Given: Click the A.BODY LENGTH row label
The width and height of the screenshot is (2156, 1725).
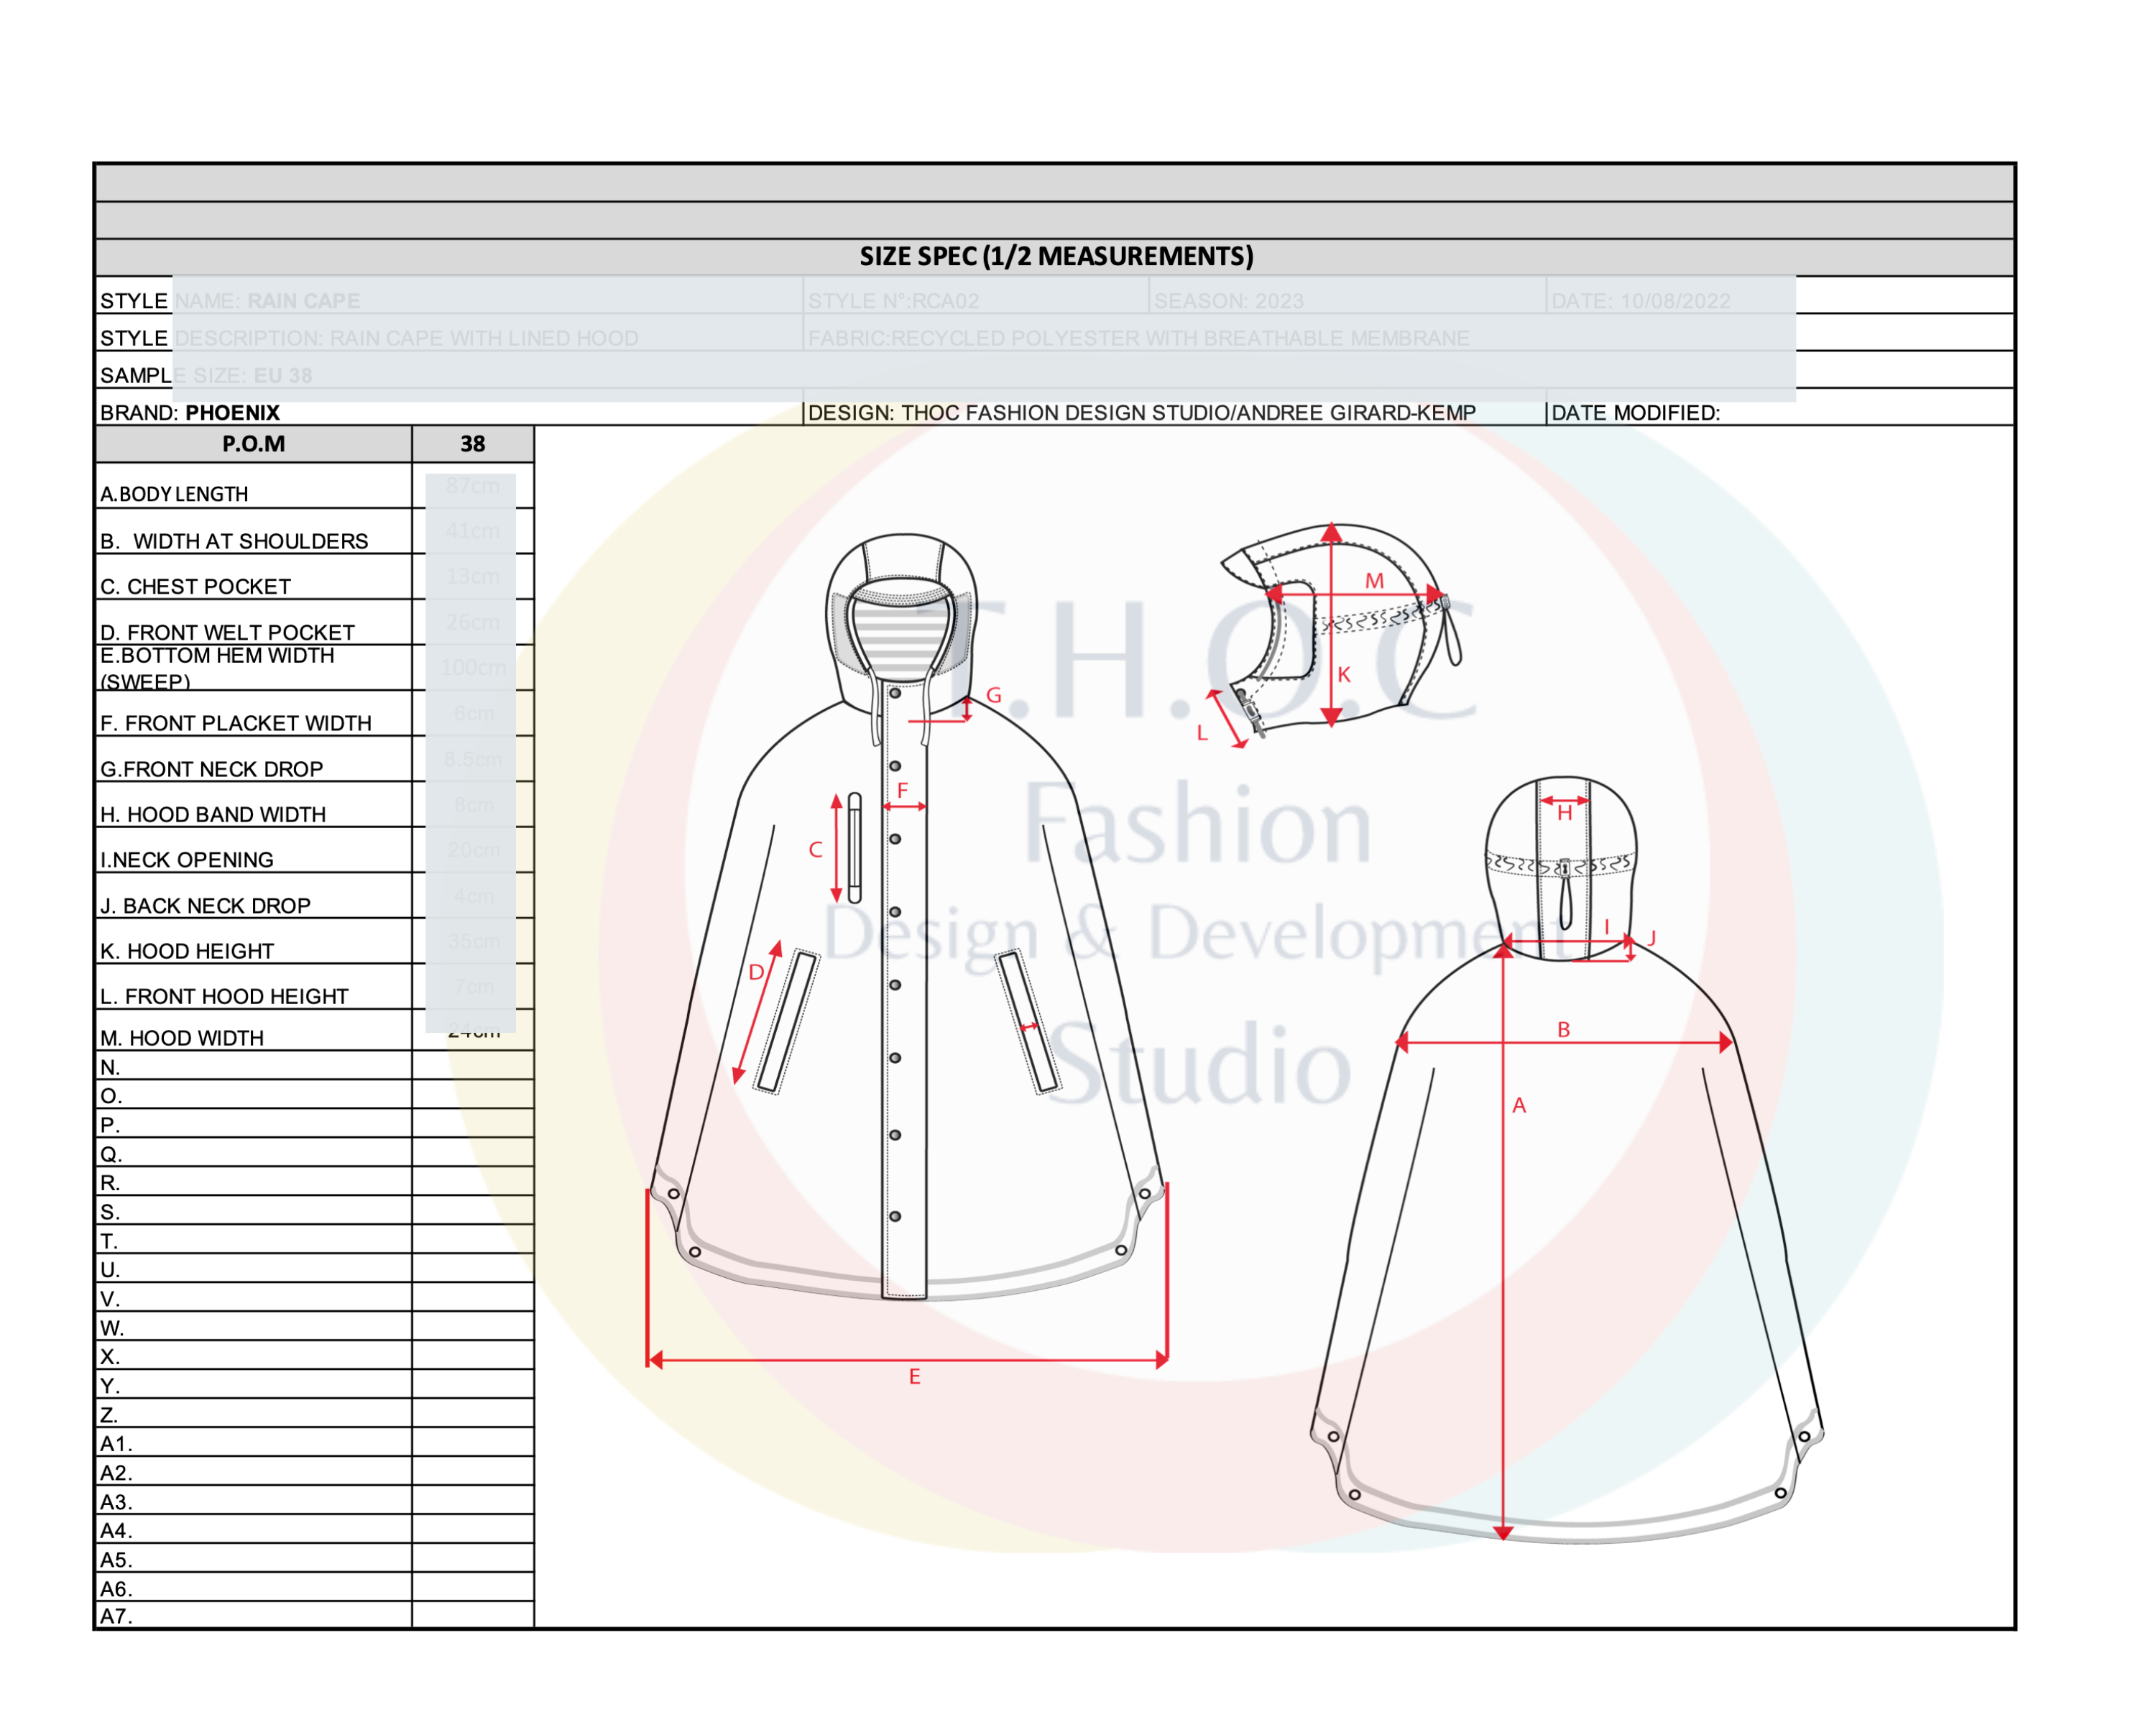Looking at the screenshot, I should pyautogui.click(x=174, y=494).
